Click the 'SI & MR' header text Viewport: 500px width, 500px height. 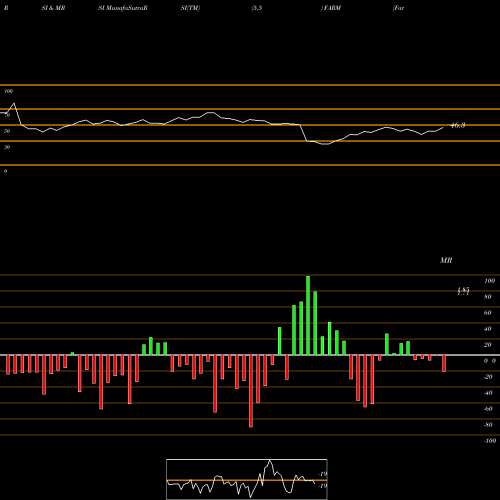click(x=53, y=8)
